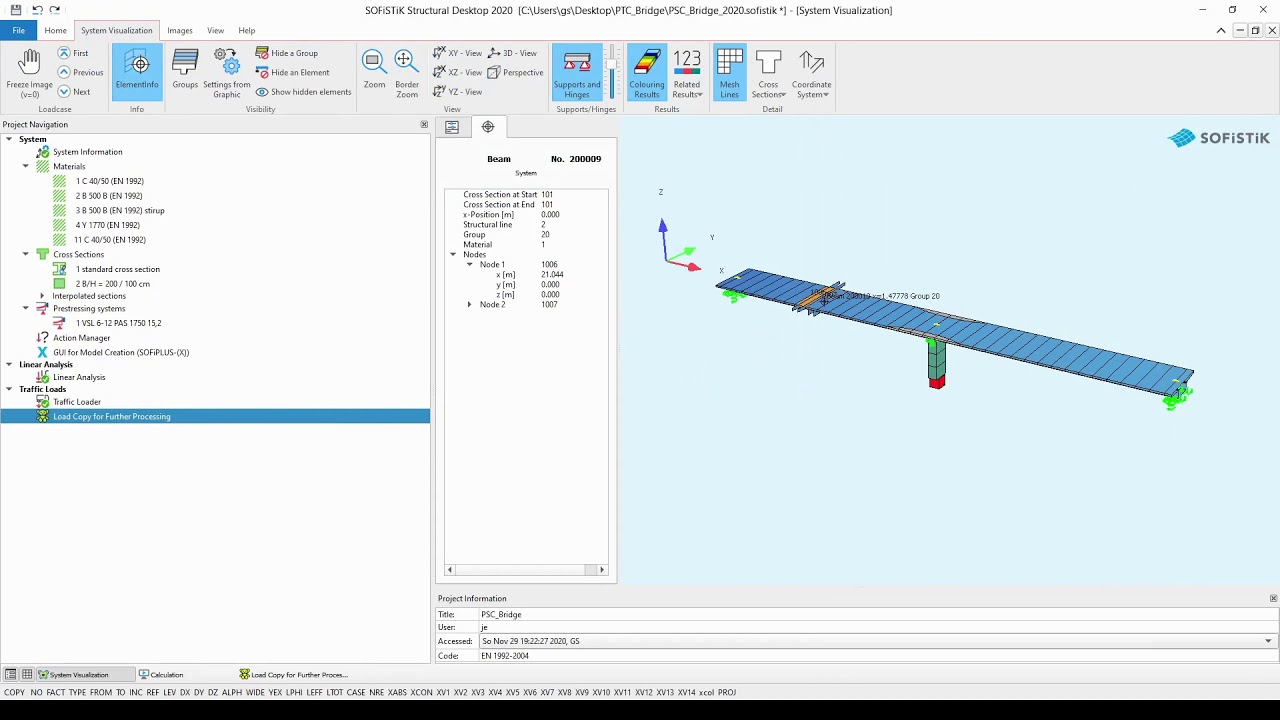Viewport: 1280px width, 720px height.
Task: Select the Border Zoom tool
Action: pyautogui.click(x=407, y=73)
